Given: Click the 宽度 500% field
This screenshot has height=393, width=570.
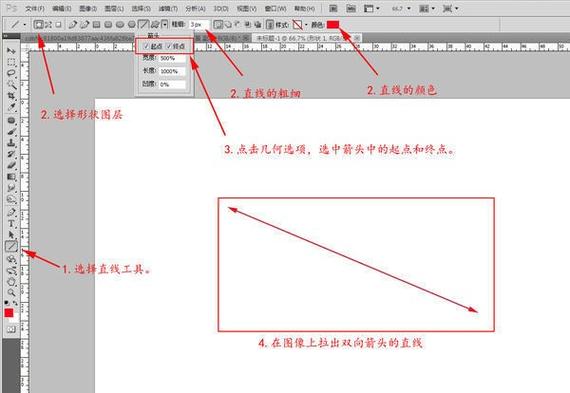Looking at the screenshot, I should (173, 58).
